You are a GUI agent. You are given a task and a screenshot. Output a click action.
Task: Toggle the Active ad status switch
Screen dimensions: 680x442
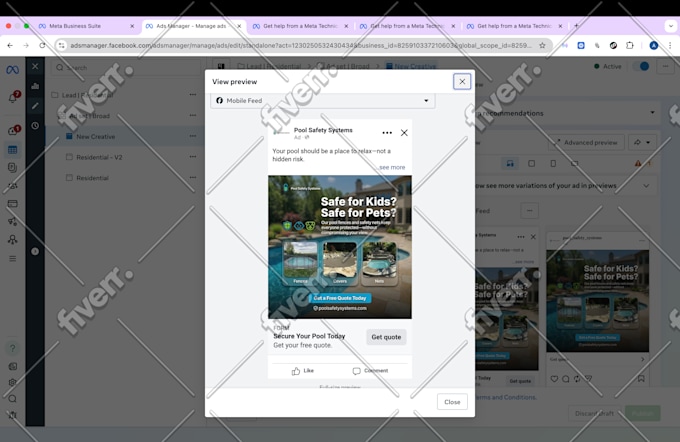(x=642, y=66)
